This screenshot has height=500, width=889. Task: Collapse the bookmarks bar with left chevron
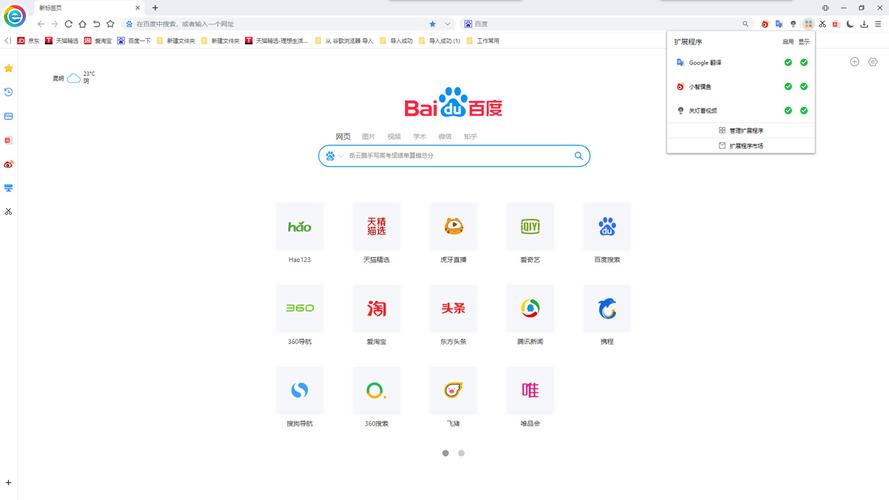7,41
